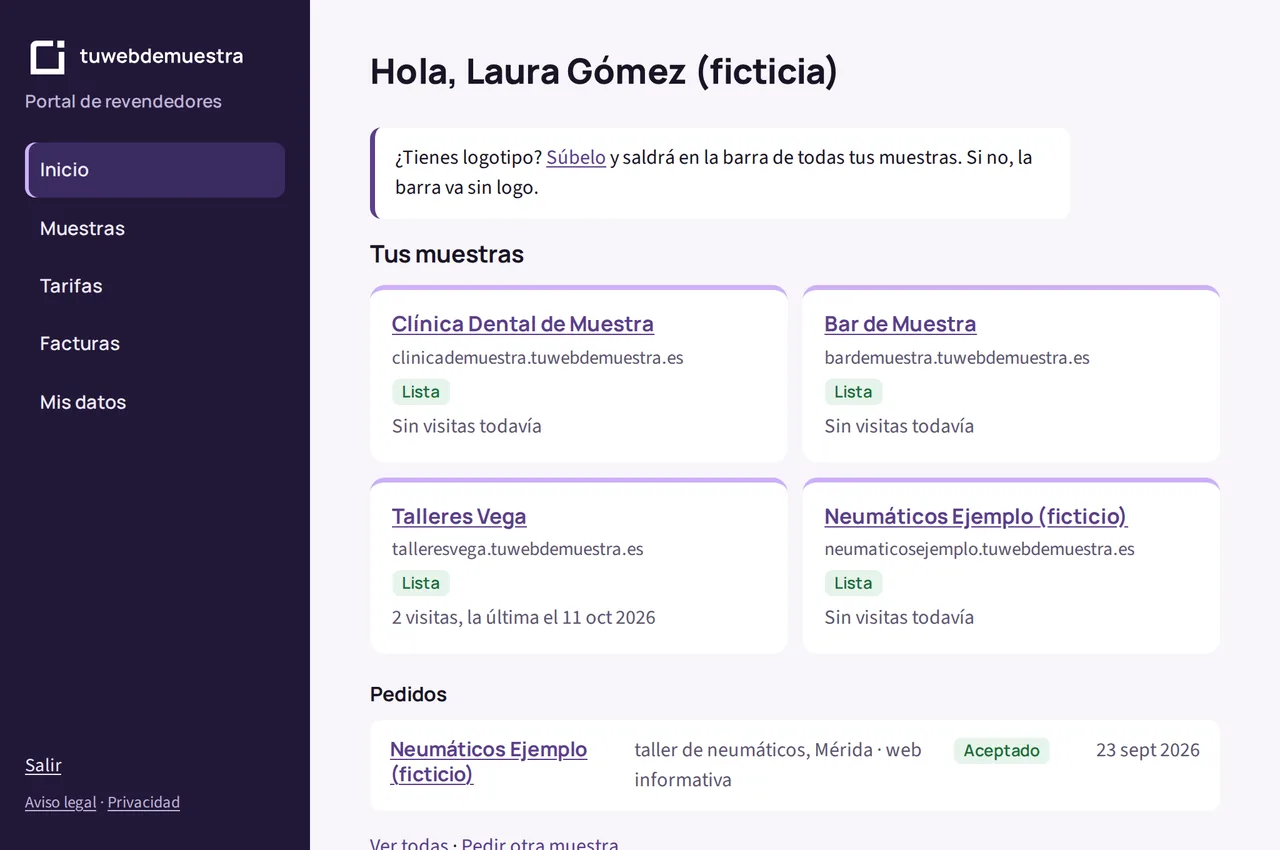
Task: Click the tuwebdemuestra logo icon
Action: click(47, 57)
